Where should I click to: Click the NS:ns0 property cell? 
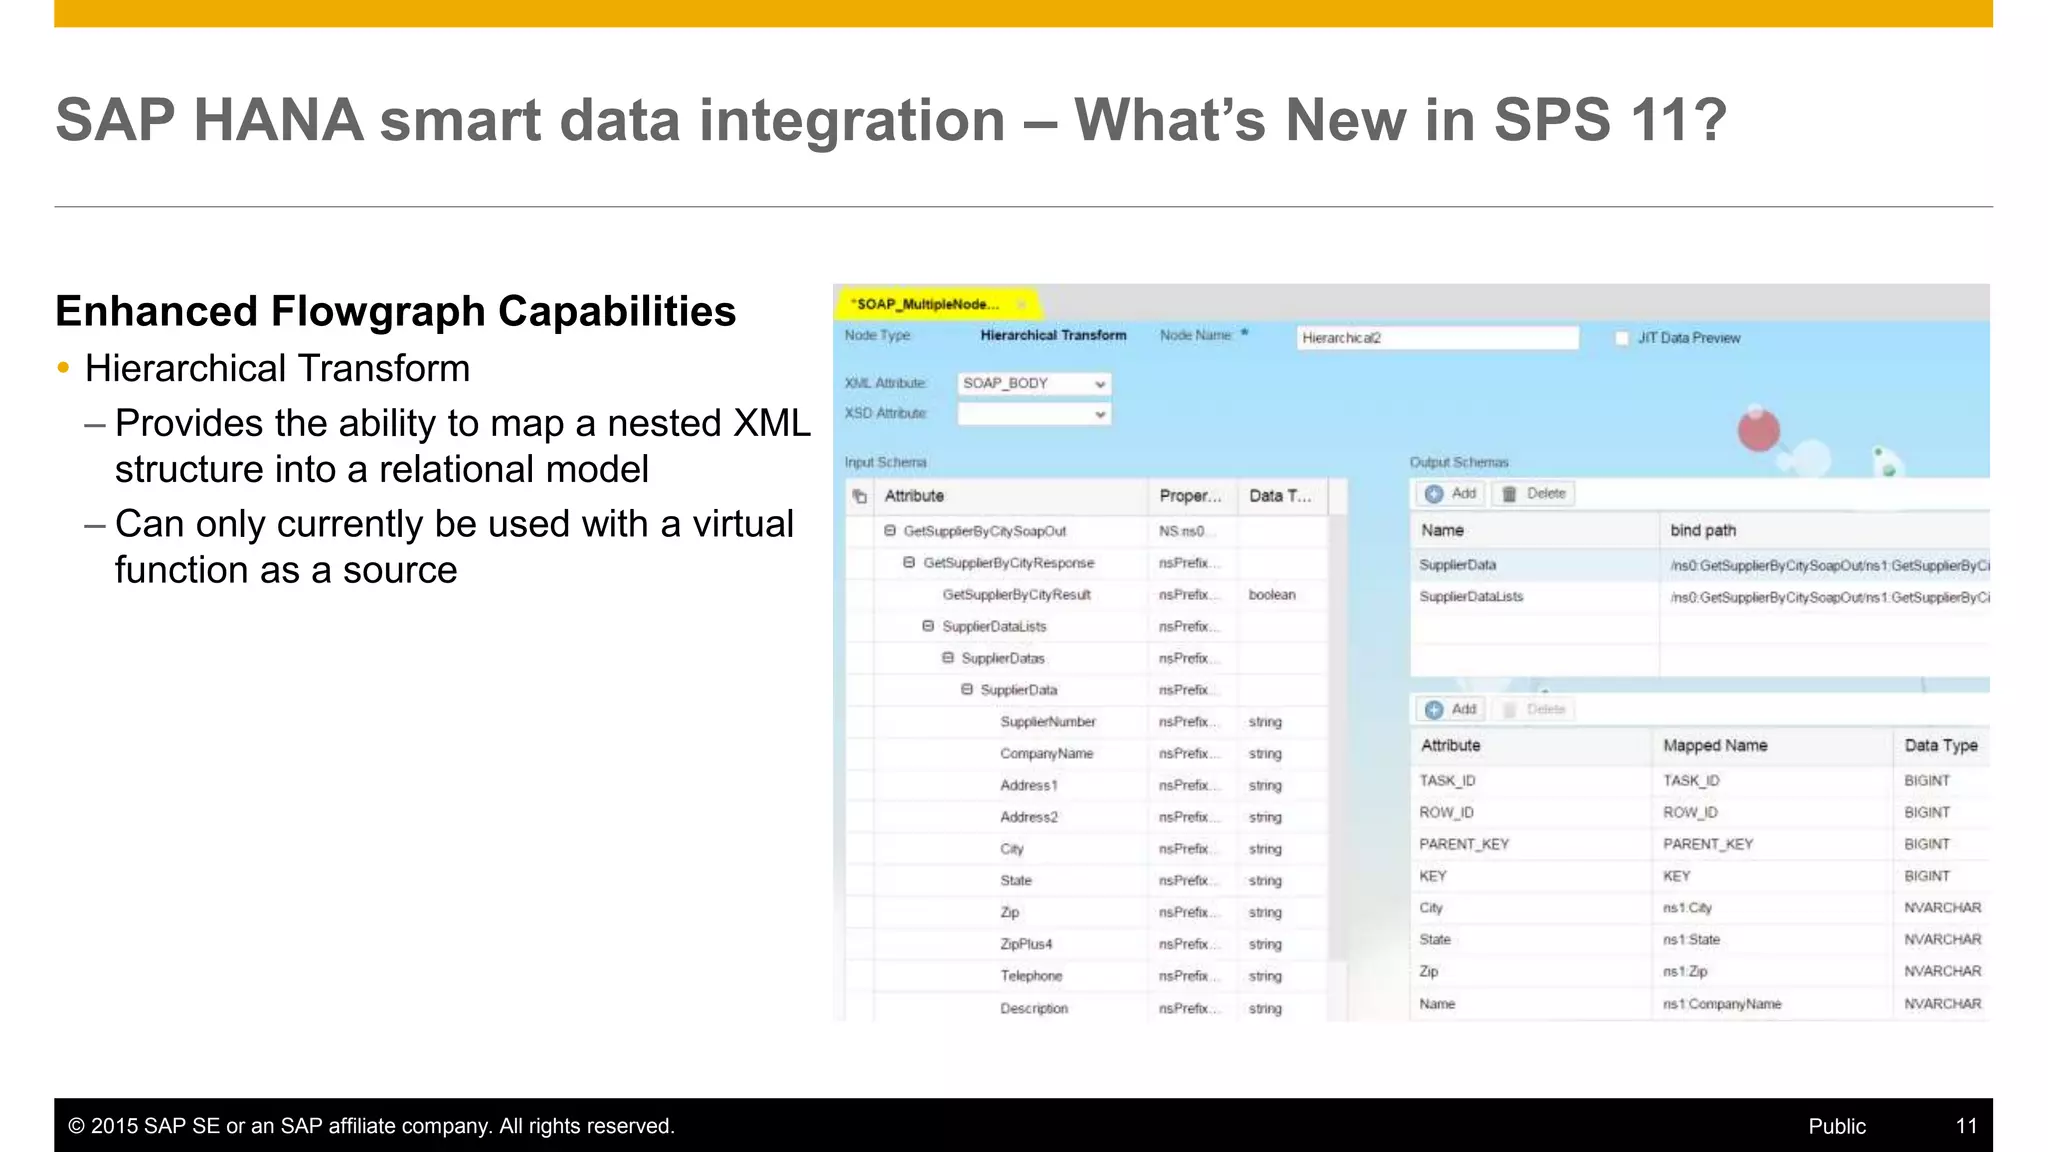[x=1193, y=531]
